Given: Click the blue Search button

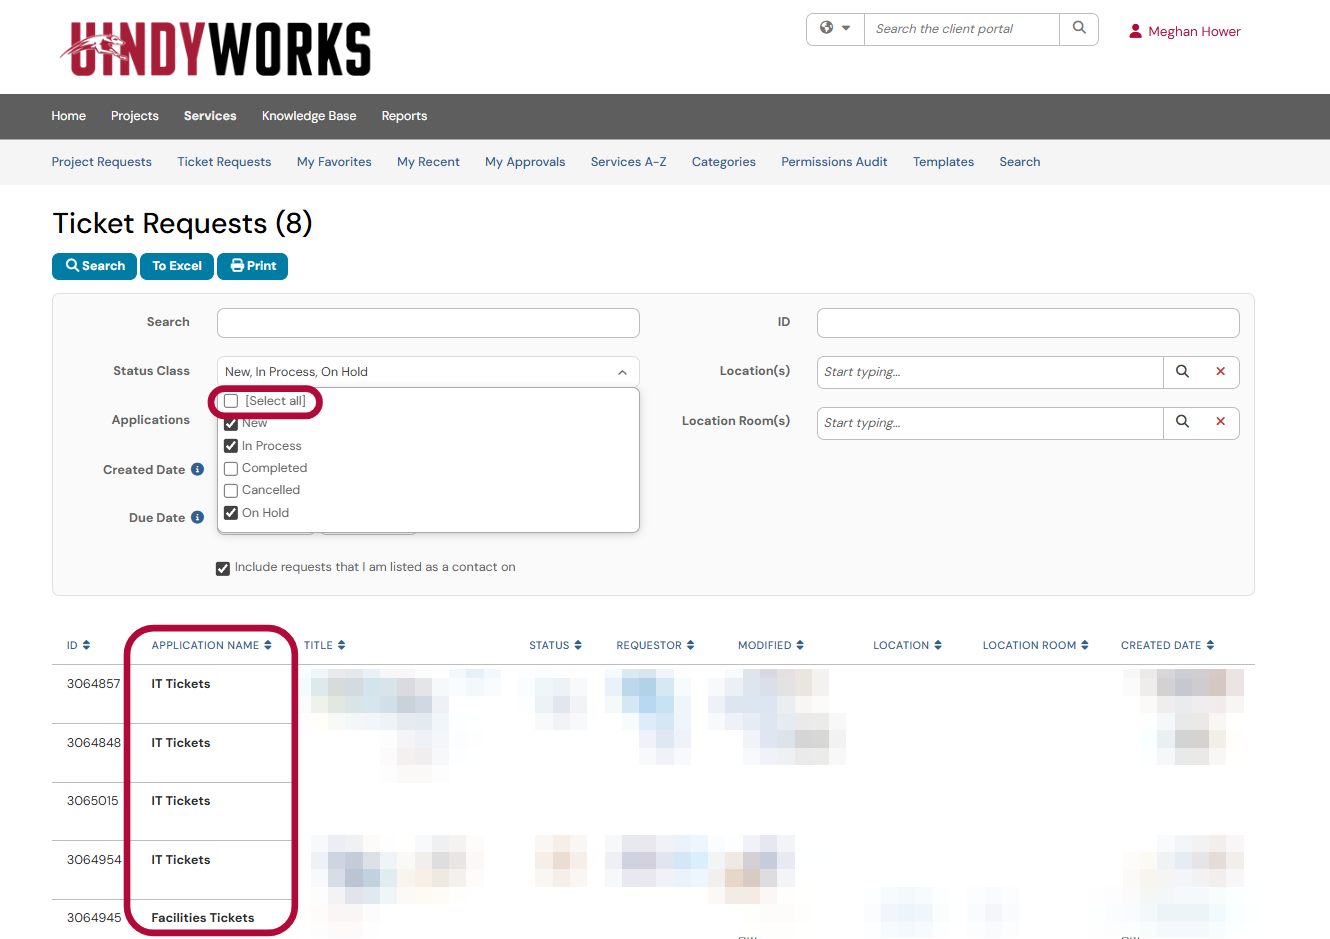Looking at the screenshot, I should (94, 266).
